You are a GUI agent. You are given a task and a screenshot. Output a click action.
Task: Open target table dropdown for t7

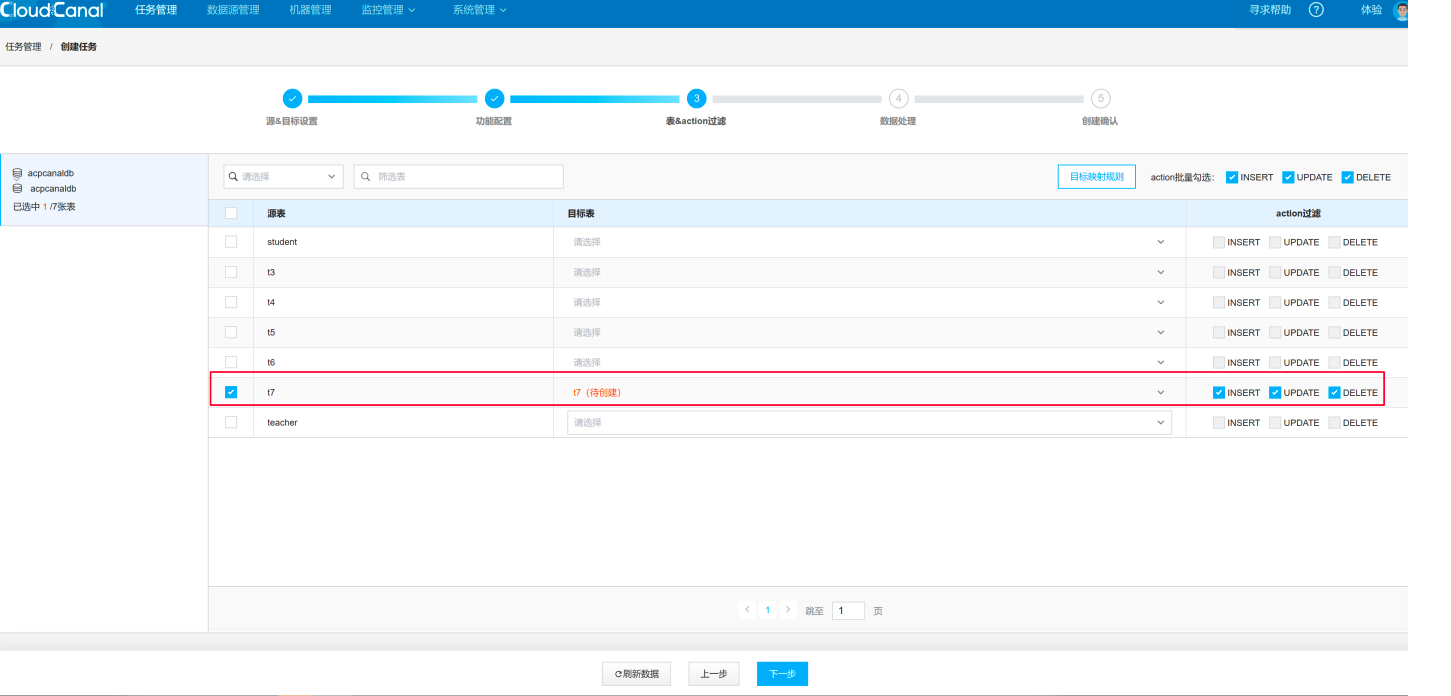click(869, 392)
